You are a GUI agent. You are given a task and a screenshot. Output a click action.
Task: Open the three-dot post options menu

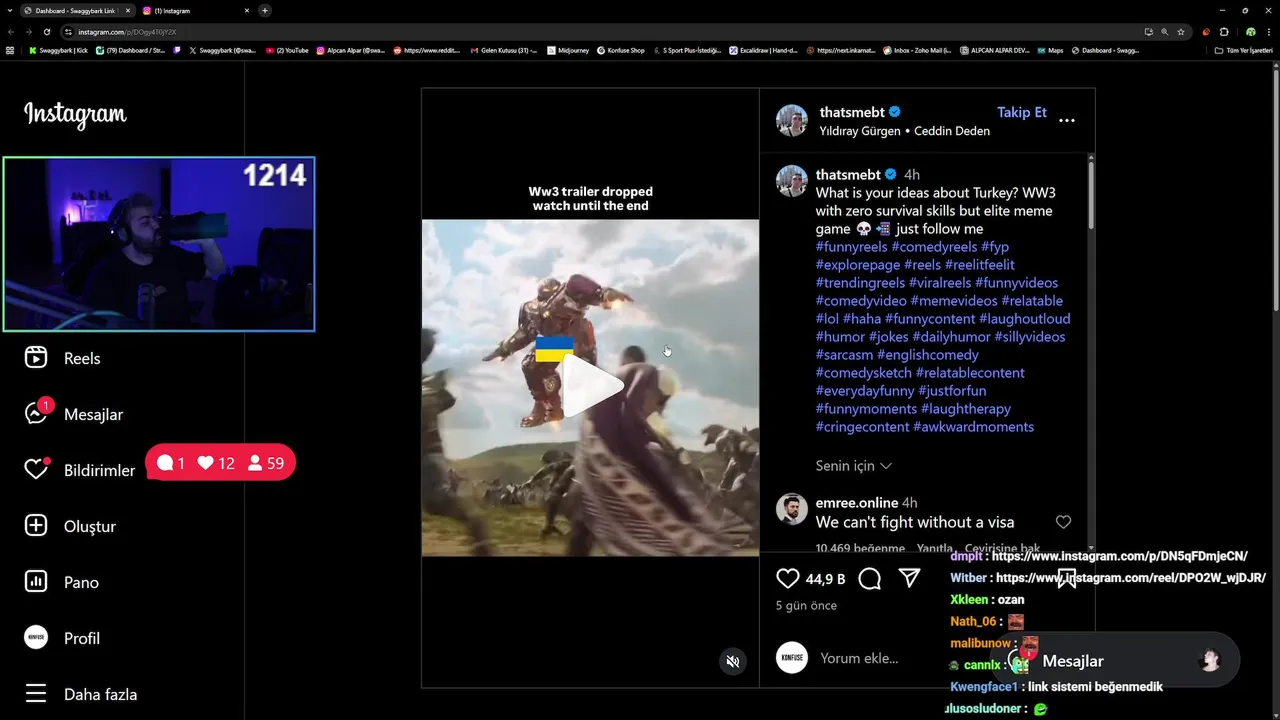[x=1067, y=120]
